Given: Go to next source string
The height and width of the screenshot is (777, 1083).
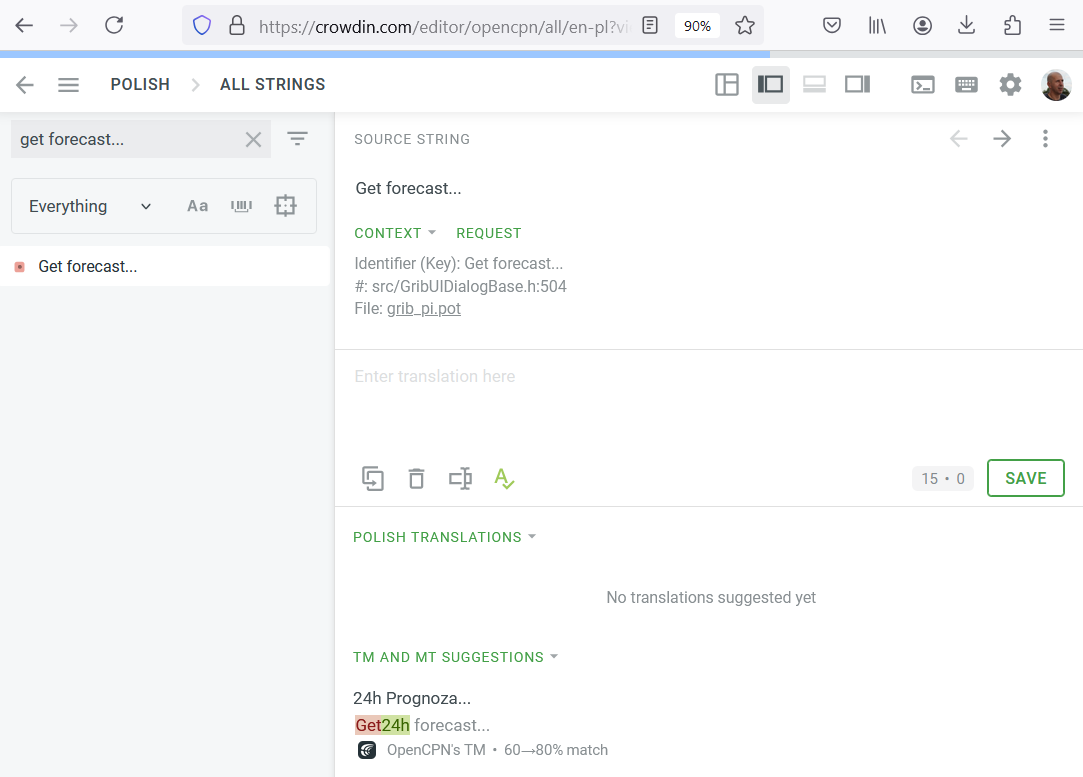Looking at the screenshot, I should 1002,139.
